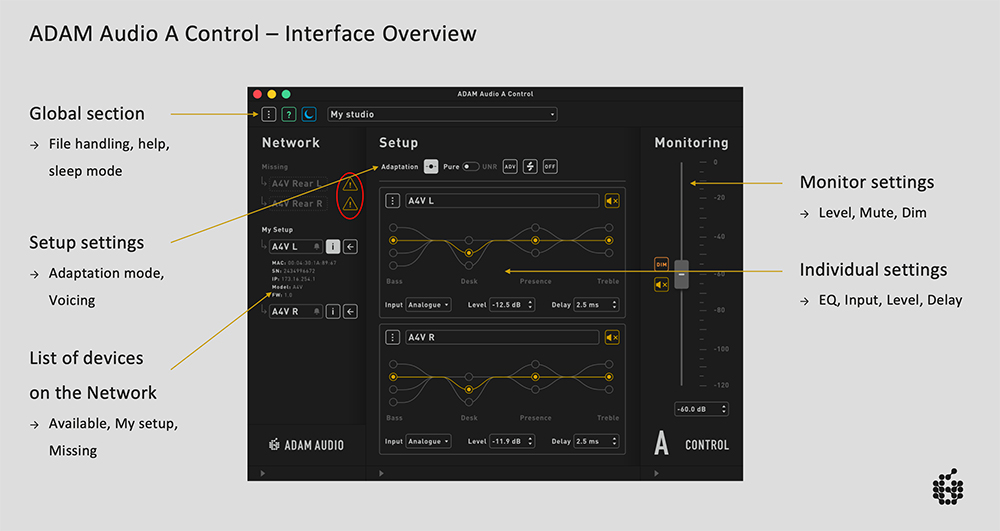Select A4V L Presence EQ top node

click(535, 228)
